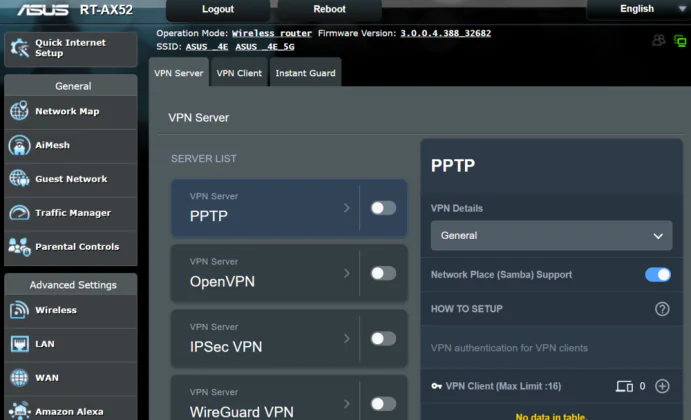691x420 pixels.
Task: Click the SERVER LIST heading
Action: (x=204, y=159)
